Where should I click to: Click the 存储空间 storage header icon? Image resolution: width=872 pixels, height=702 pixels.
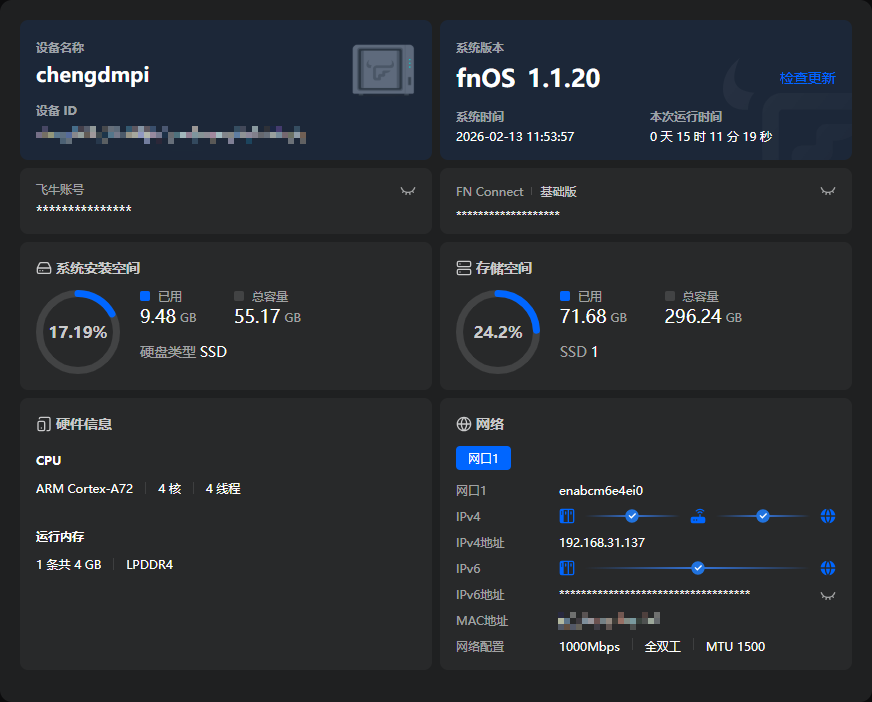point(463,268)
